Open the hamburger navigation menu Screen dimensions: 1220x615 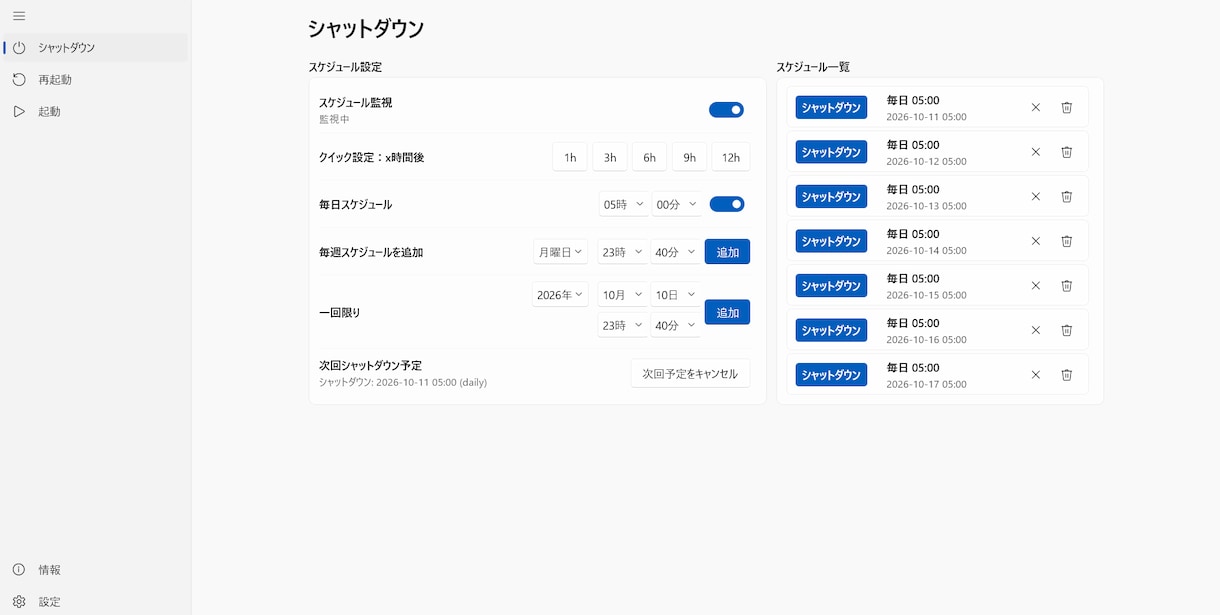[19, 16]
